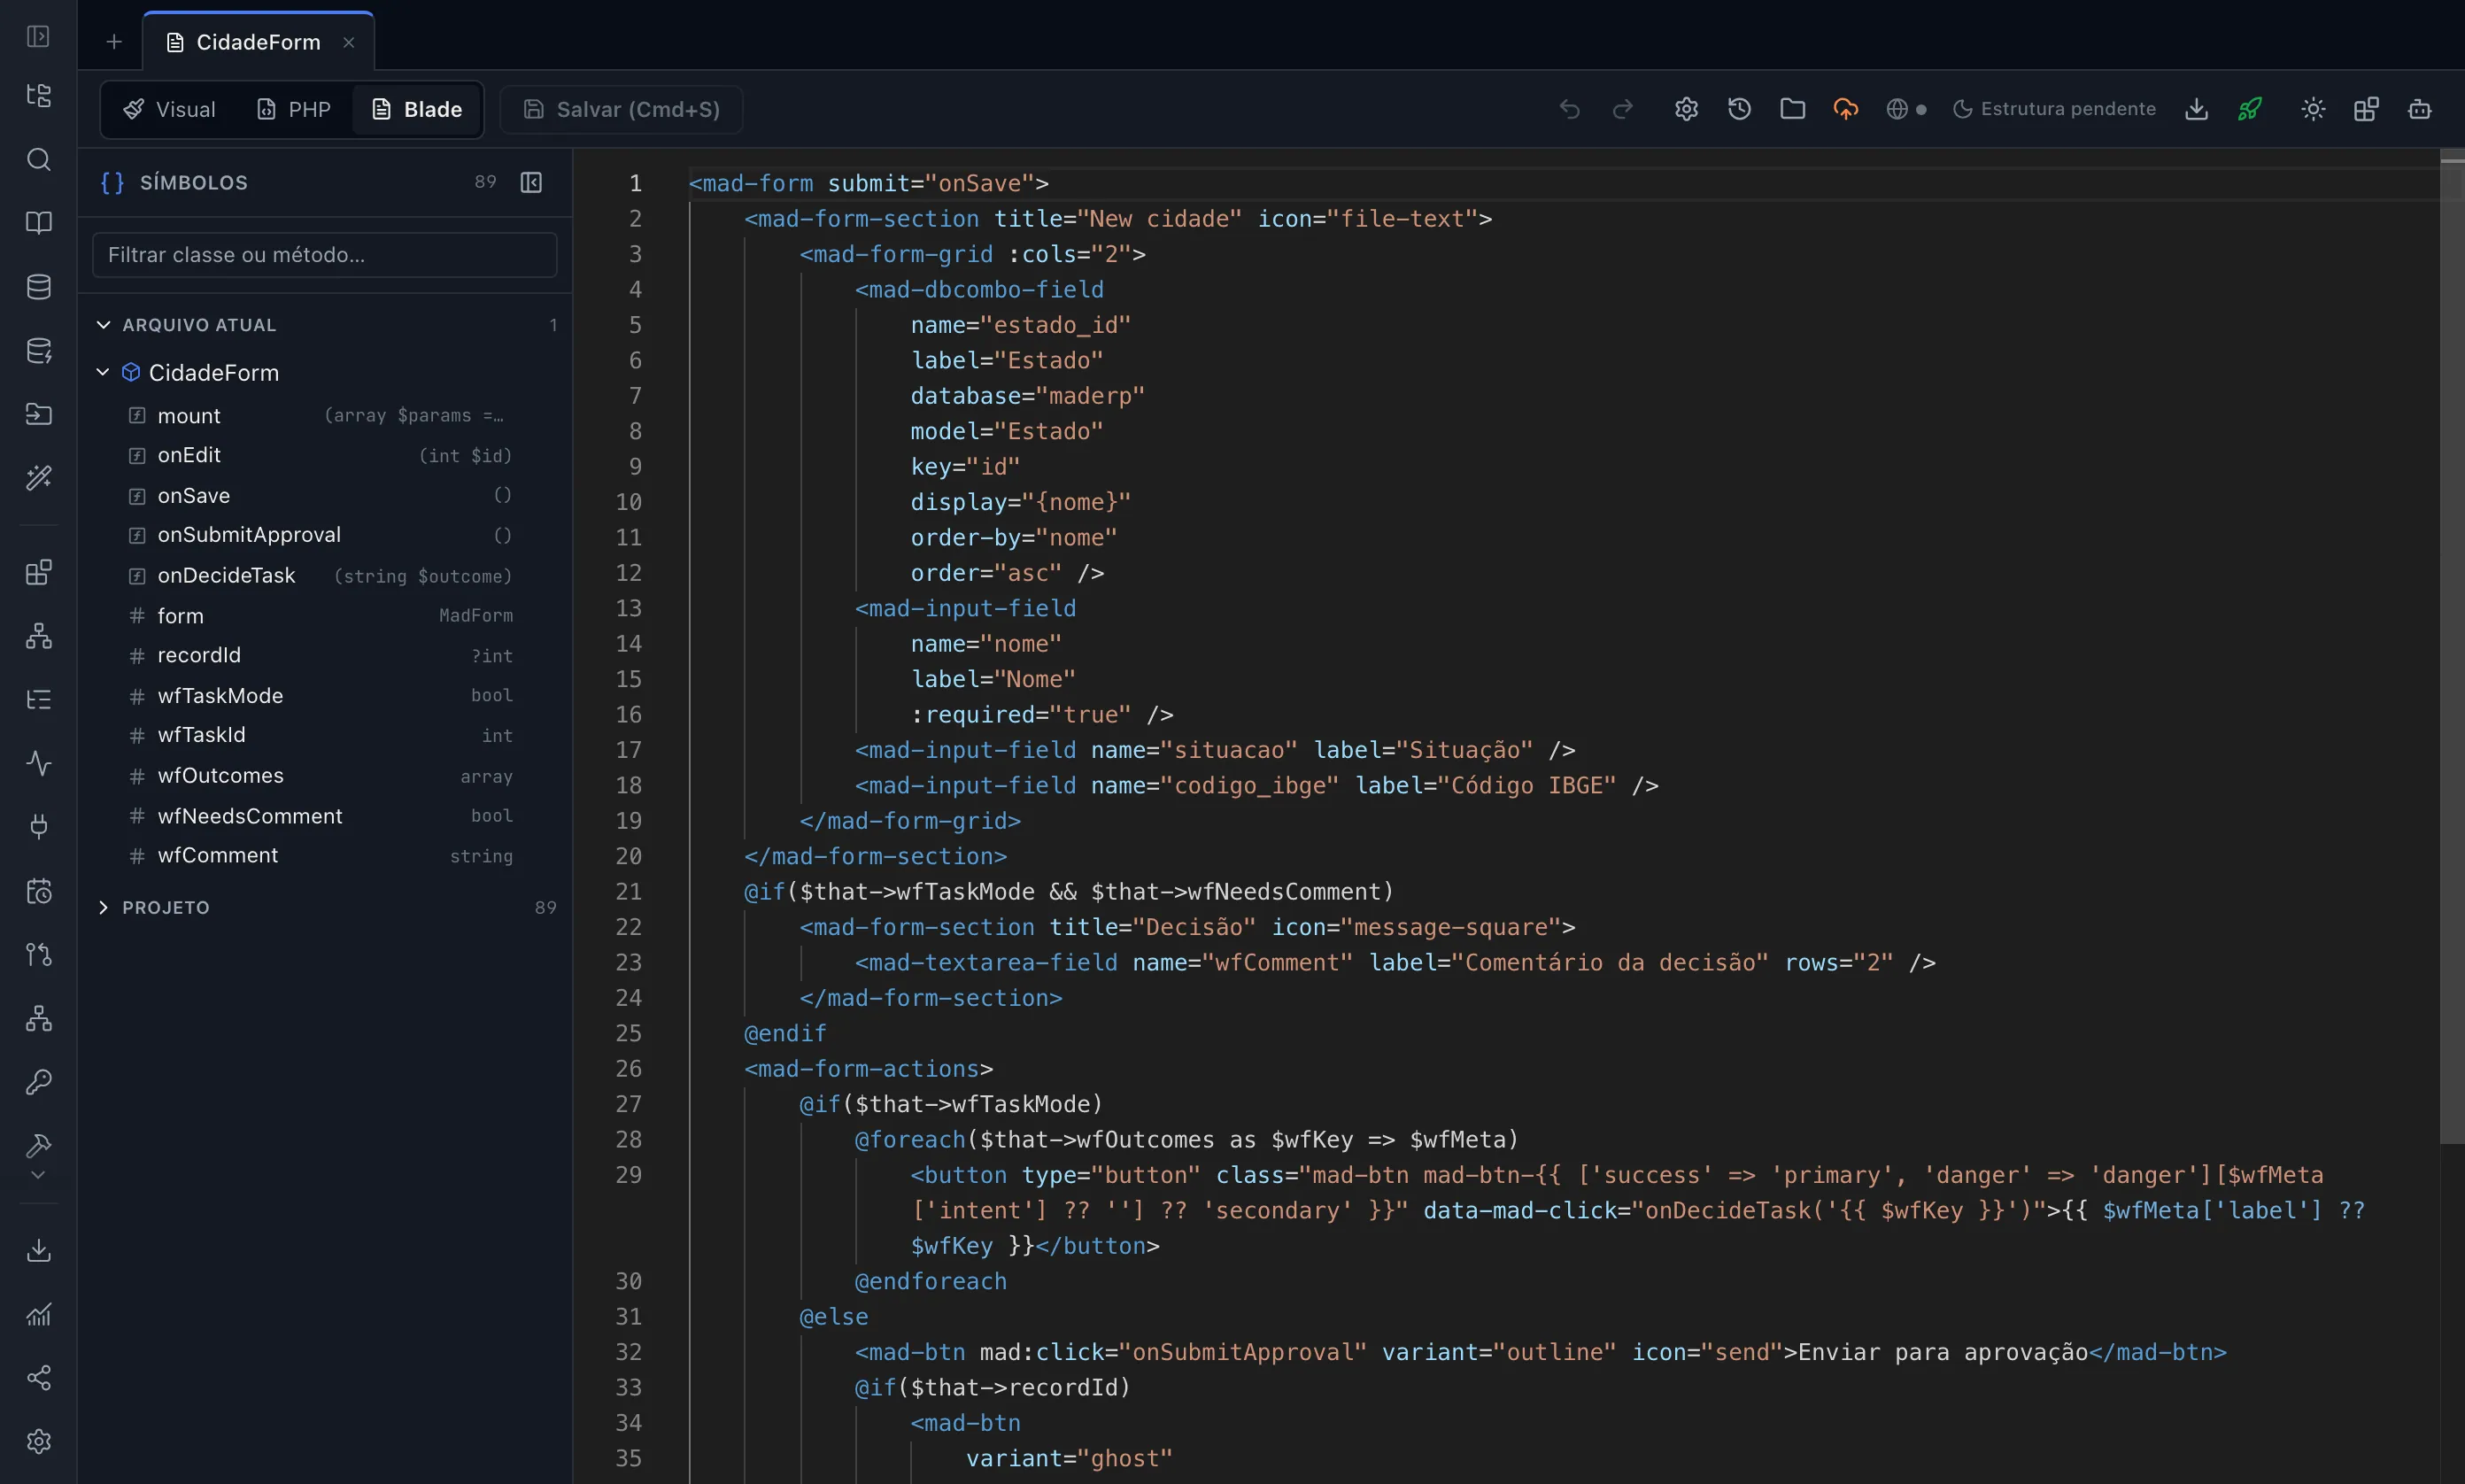Open the import arrow box sidebar icon
Image resolution: width=2465 pixels, height=1484 pixels.
pos(38,414)
